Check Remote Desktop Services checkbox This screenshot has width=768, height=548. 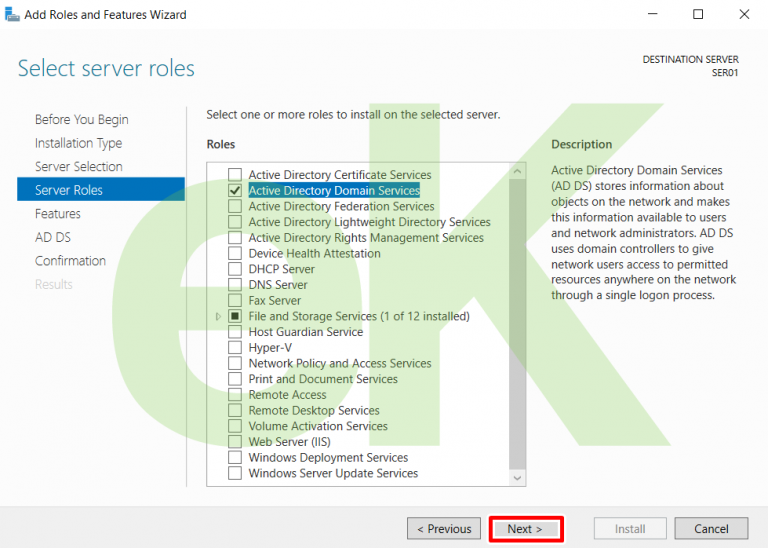pyautogui.click(x=235, y=410)
